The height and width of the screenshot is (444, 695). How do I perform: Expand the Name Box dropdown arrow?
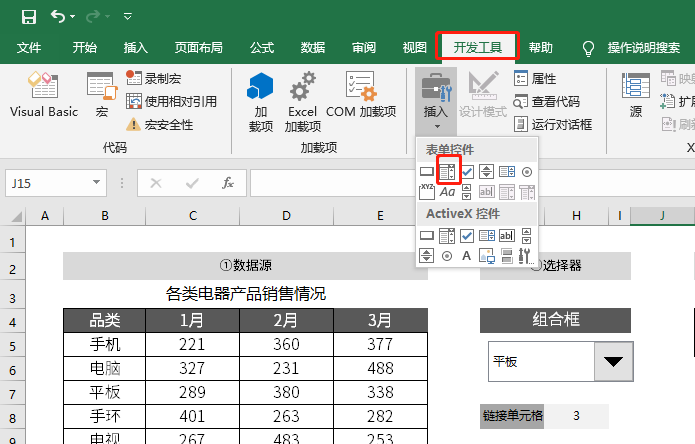(x=96, y=183)
